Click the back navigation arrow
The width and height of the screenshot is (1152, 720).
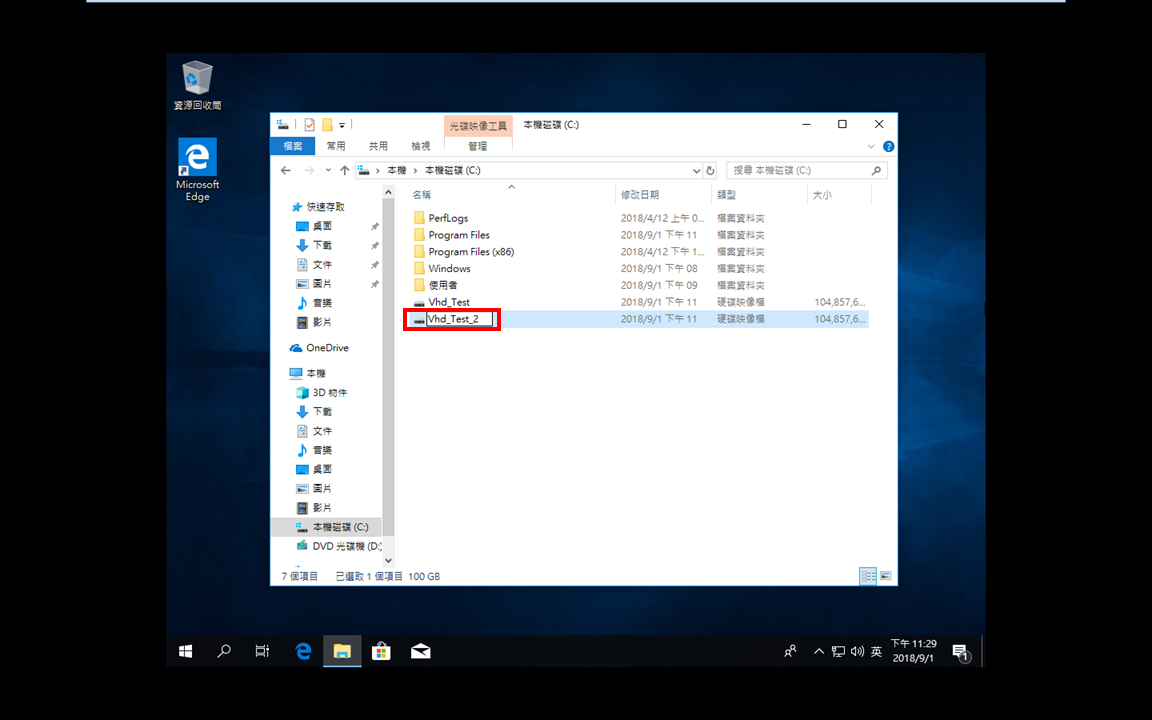[x=286, y=170]
